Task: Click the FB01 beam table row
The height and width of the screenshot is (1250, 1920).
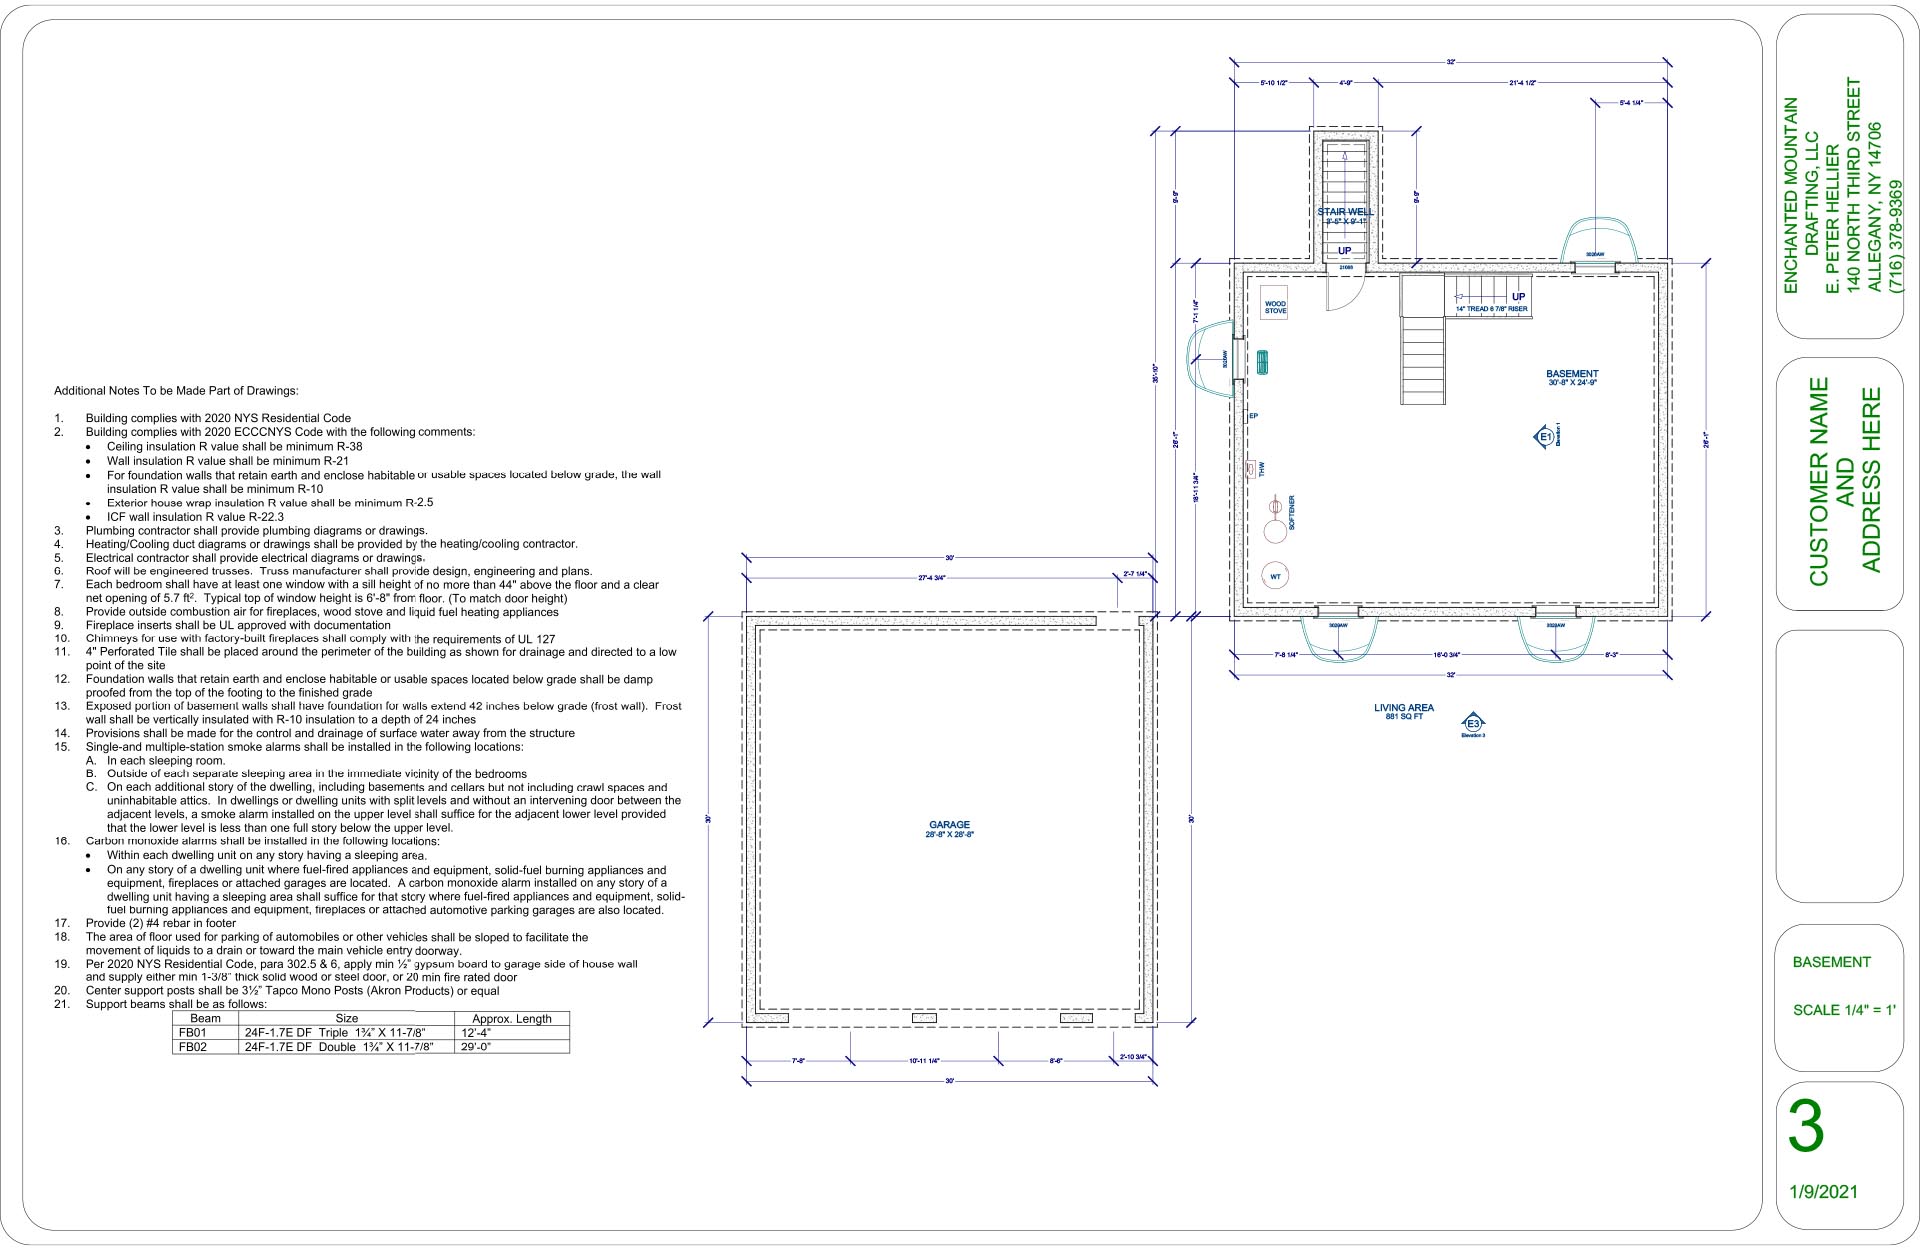Action: pyautogui.click(x=370, y=1032)
